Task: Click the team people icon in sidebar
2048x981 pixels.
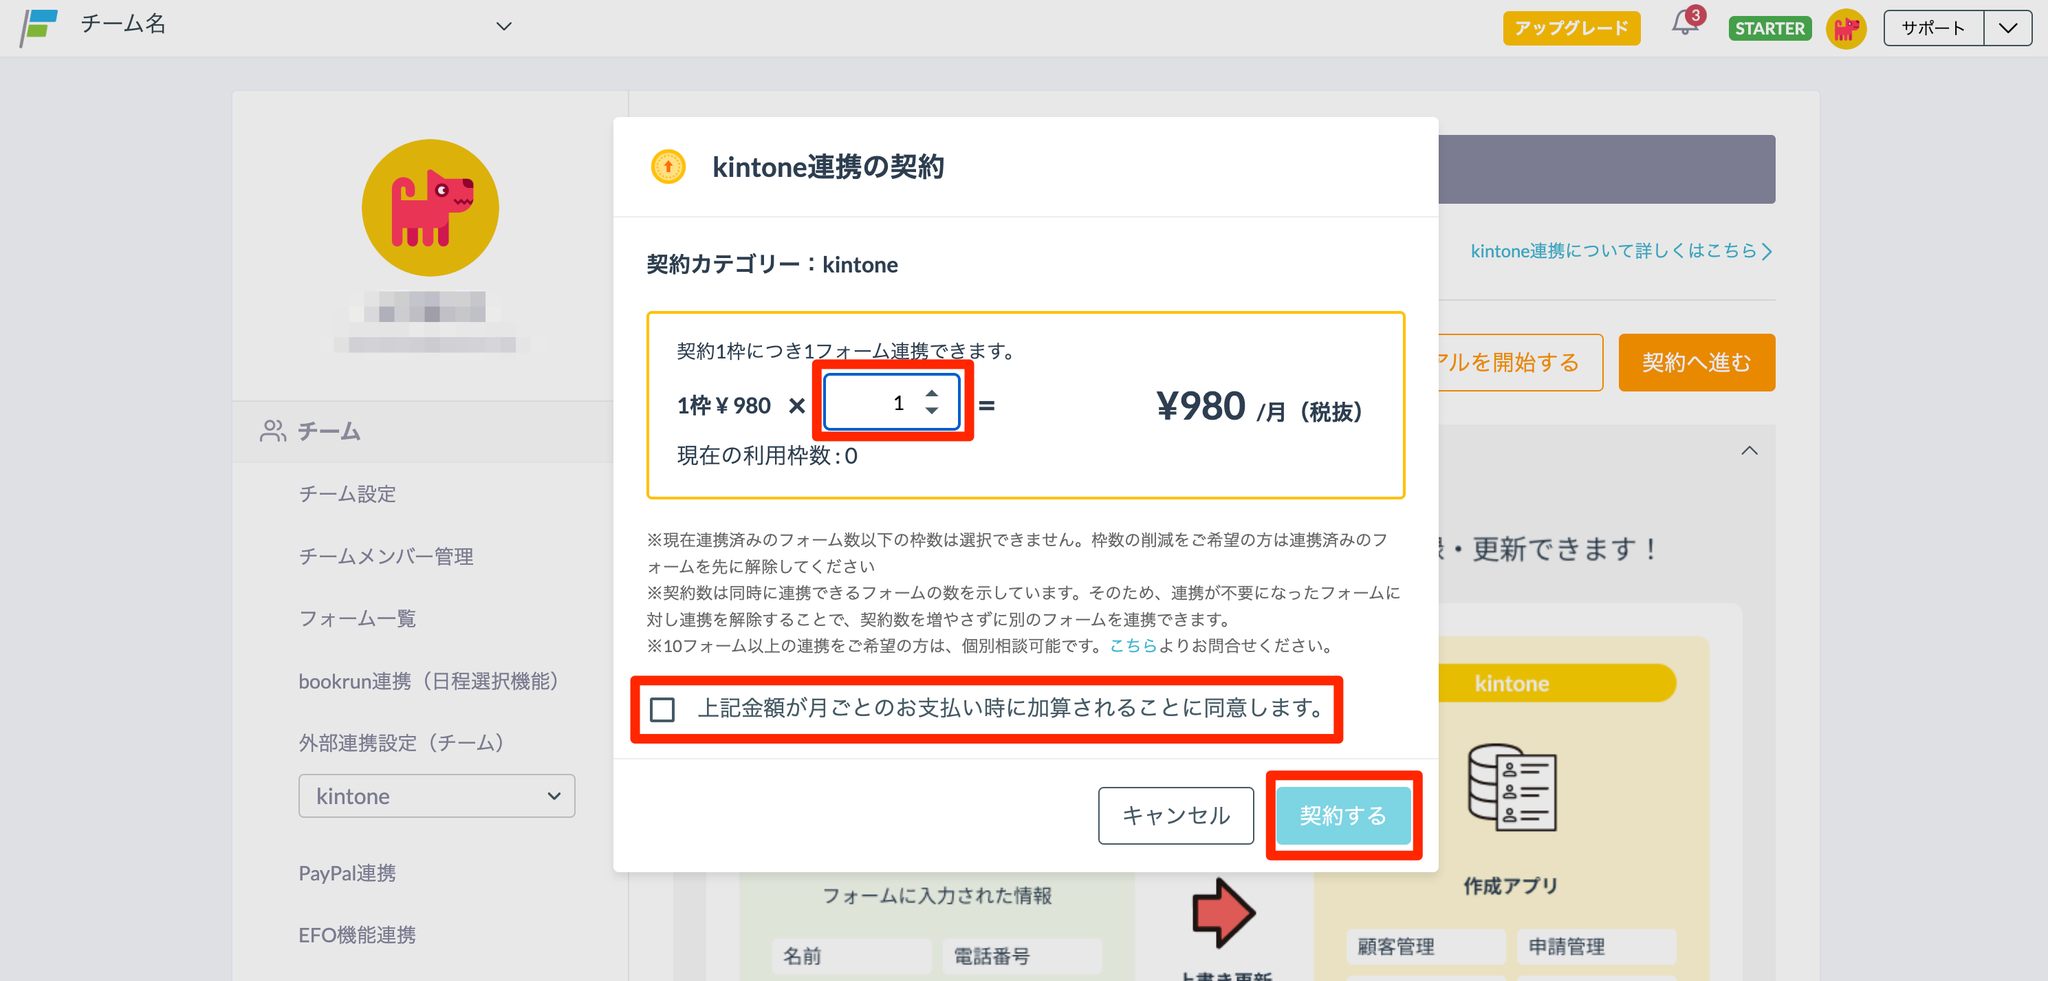Action: (x=272, y=431)
